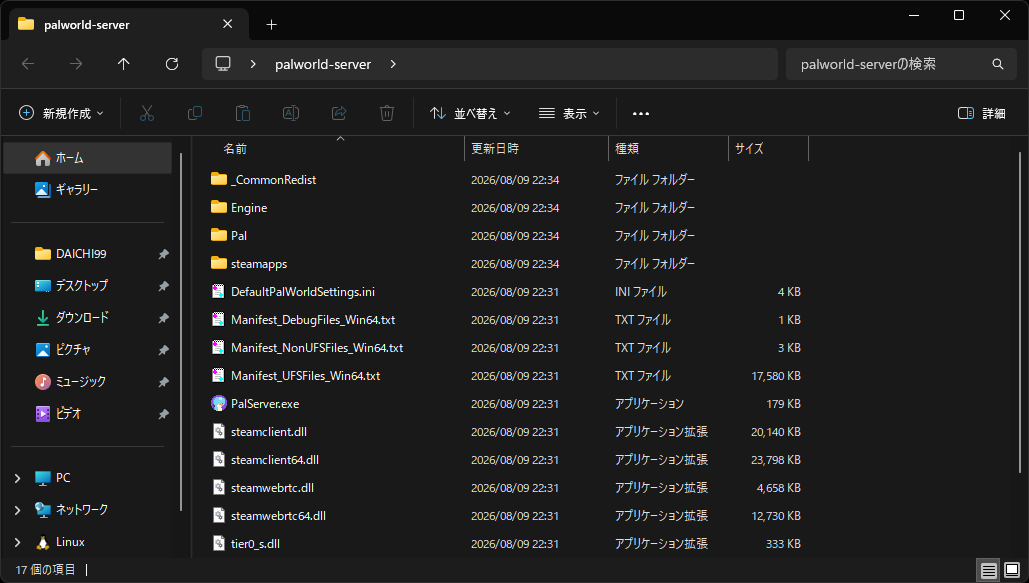Click the Delete trash can icon
Viewport: 1029px width, 583px height.
(387, 114)
